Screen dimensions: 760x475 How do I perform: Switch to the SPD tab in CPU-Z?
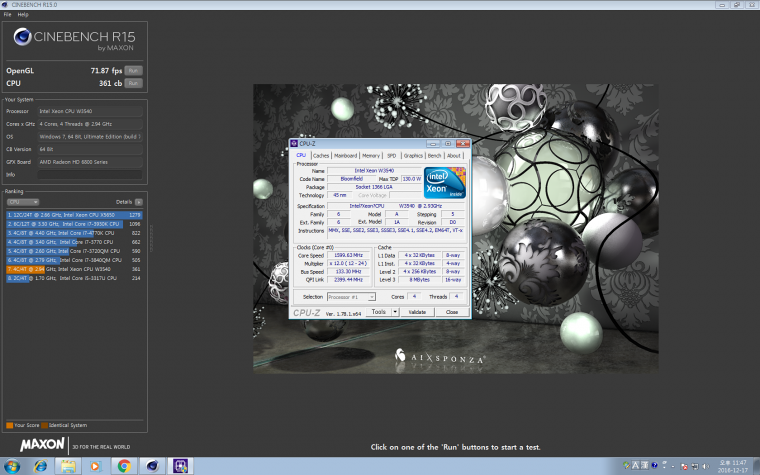[392, 156]
